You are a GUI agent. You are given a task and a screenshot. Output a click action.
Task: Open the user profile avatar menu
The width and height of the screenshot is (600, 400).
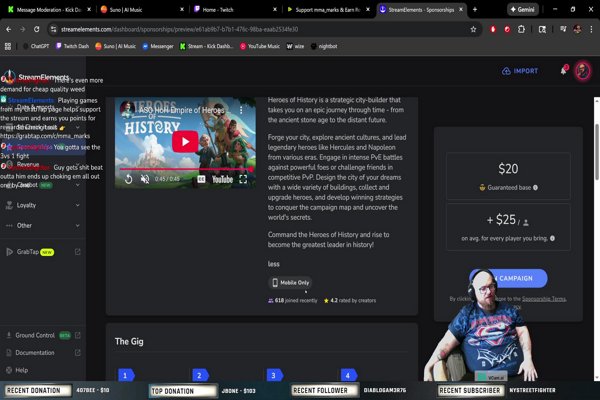[583, 71]
